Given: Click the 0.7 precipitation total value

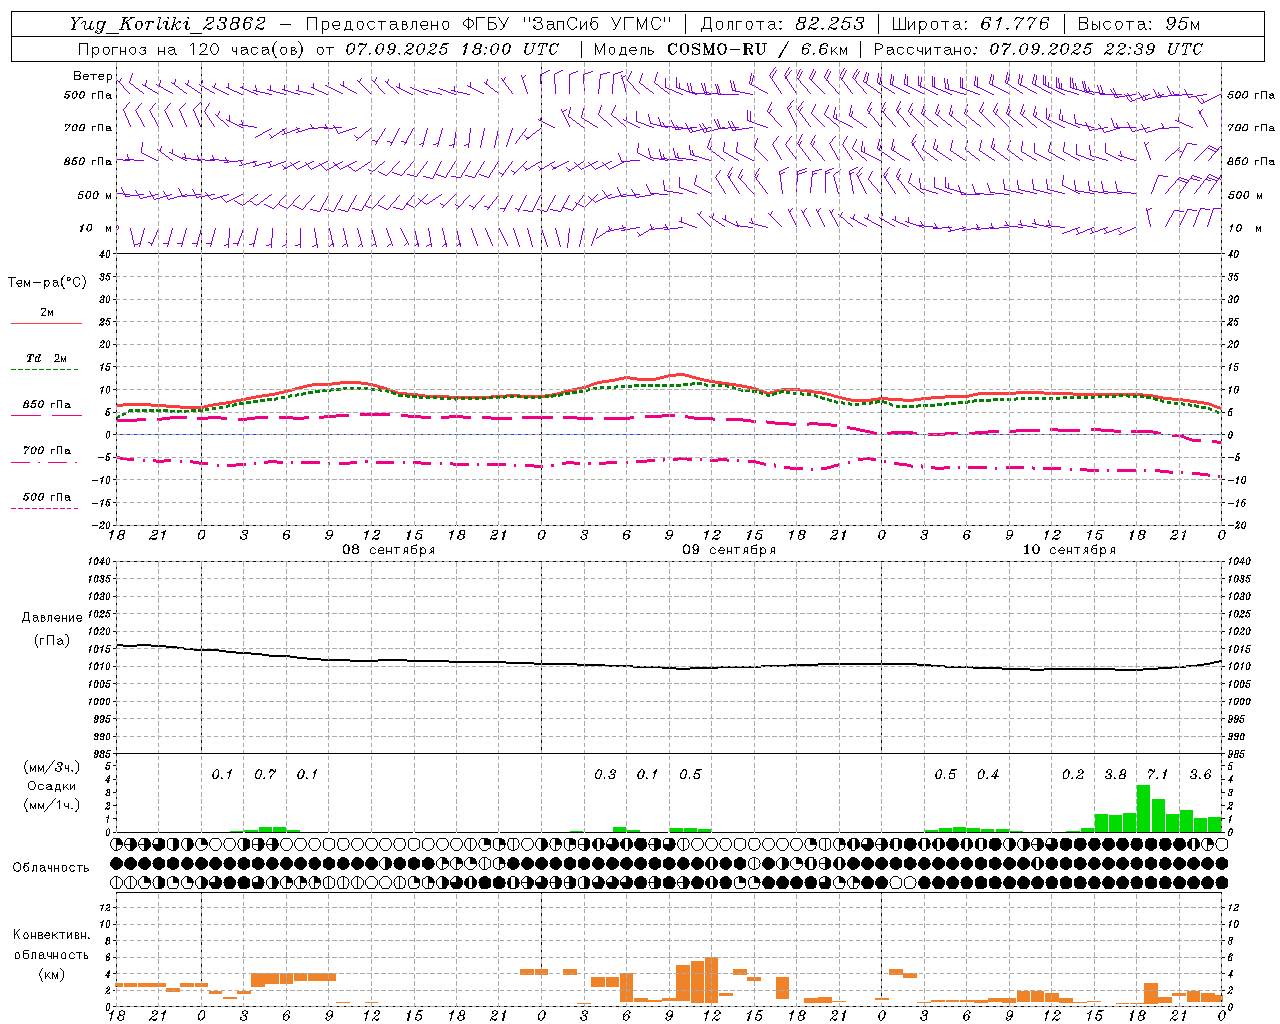Looking at the screenshot, I should pyautogui.click(x=265, y=775).
